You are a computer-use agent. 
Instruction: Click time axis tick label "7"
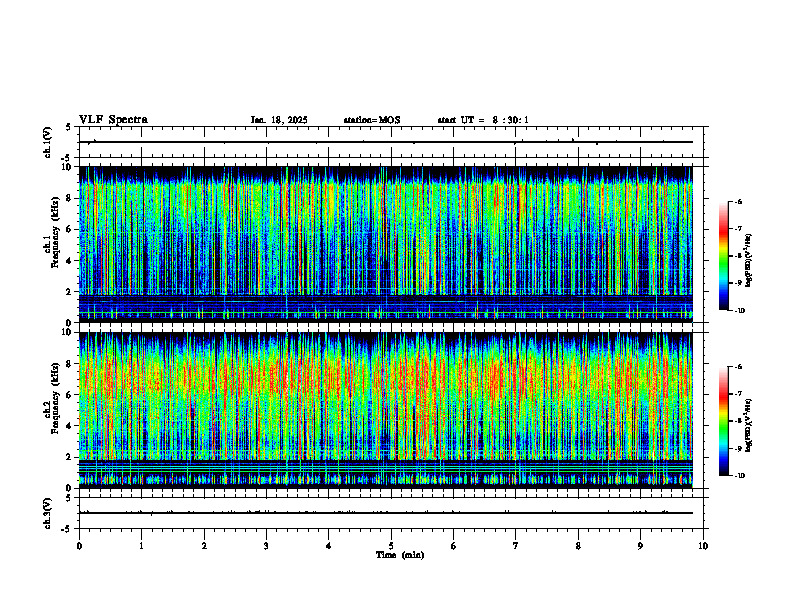point(516,546)
